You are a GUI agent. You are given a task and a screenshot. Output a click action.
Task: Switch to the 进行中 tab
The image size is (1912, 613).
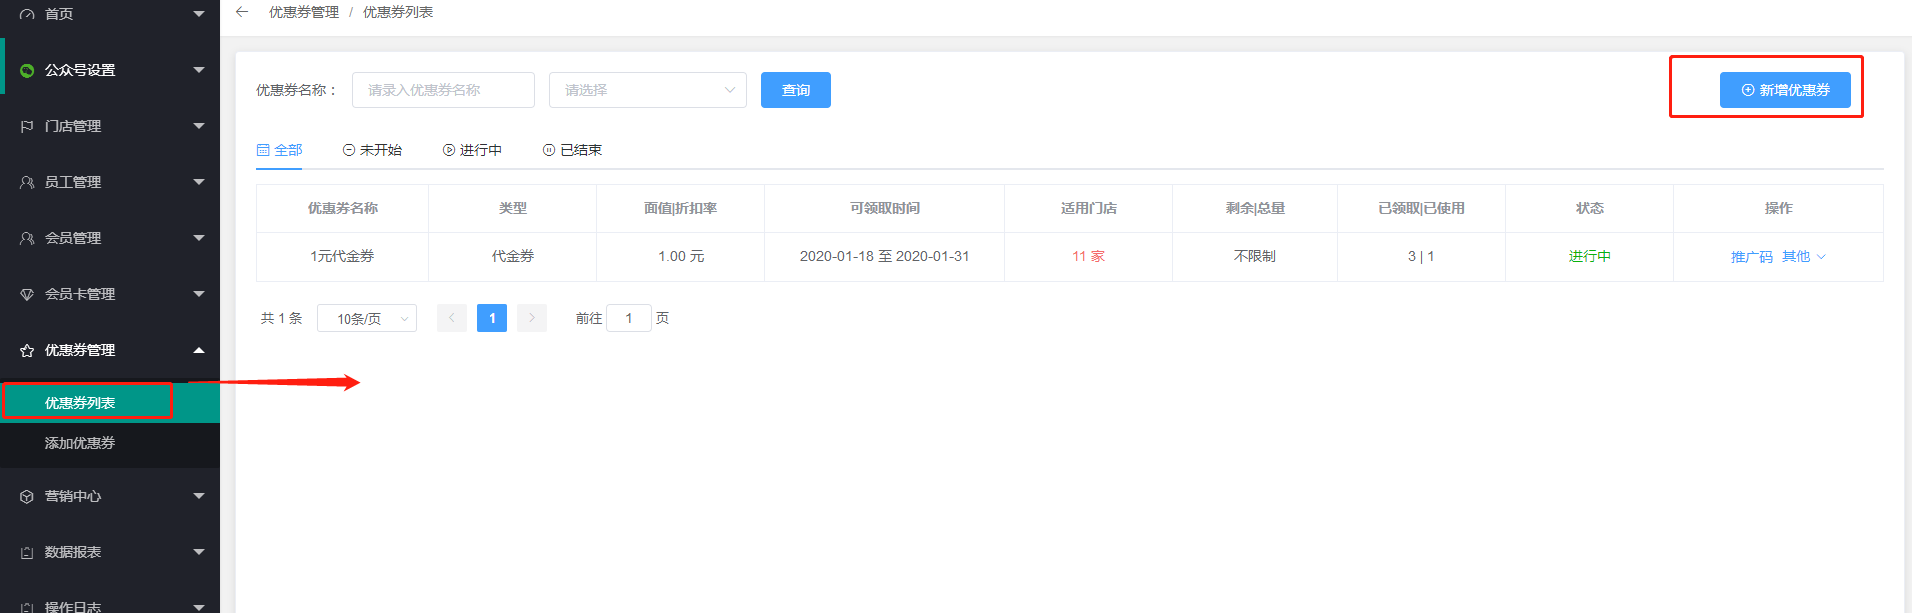click(472, 150)
